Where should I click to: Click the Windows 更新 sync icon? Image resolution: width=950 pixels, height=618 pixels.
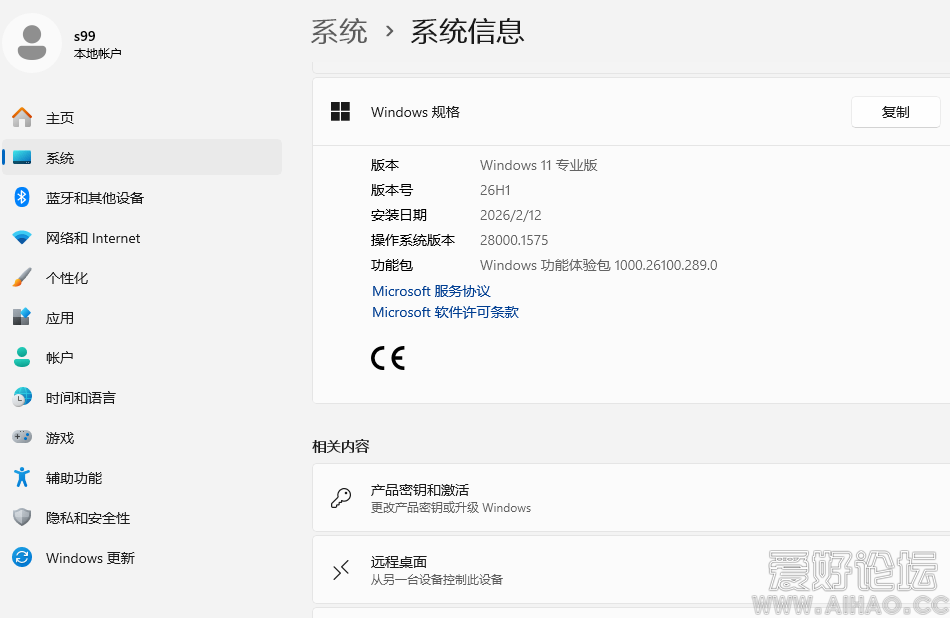[22, 557]
